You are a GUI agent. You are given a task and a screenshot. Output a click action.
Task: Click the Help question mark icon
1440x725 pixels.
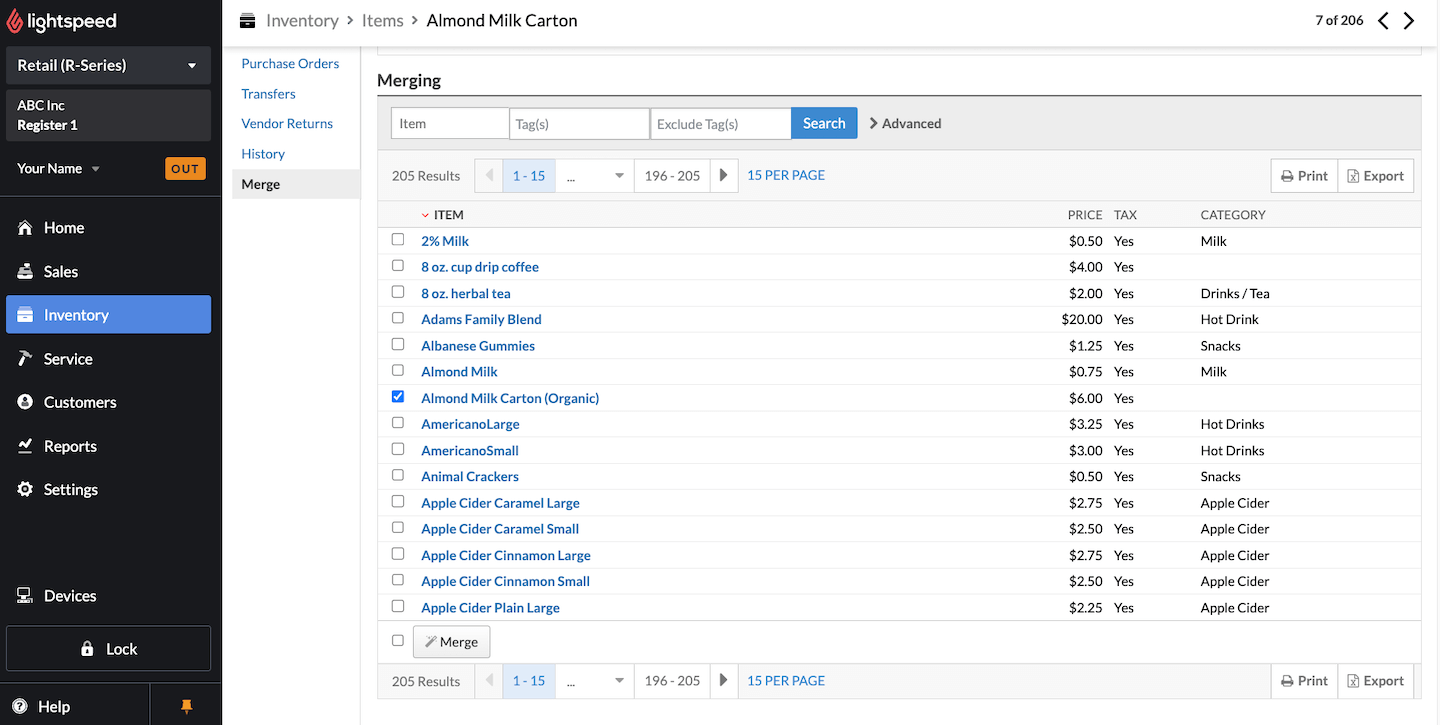20,707
